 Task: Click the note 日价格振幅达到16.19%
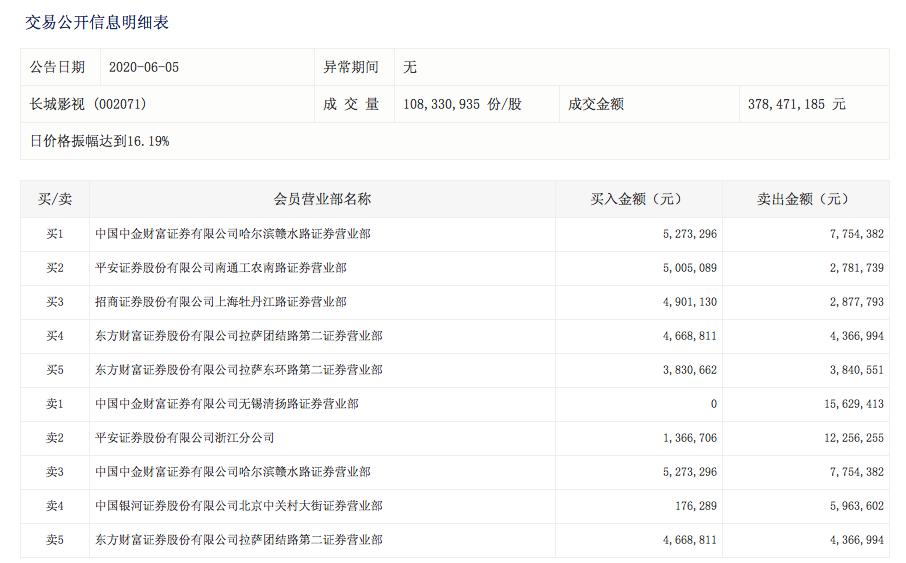[x=99, y=141]
